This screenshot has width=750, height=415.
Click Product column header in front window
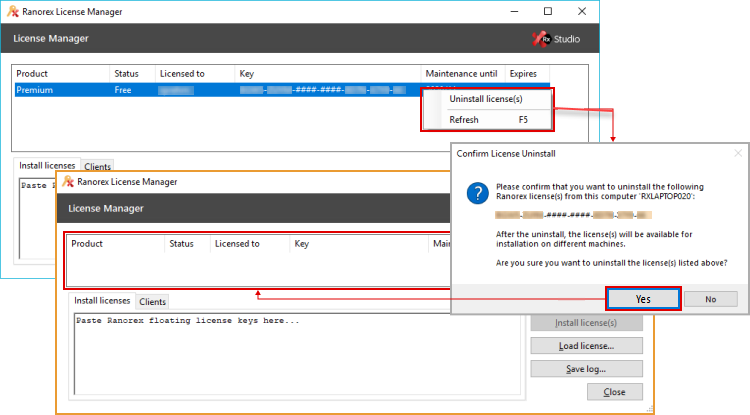pos(116,243)
